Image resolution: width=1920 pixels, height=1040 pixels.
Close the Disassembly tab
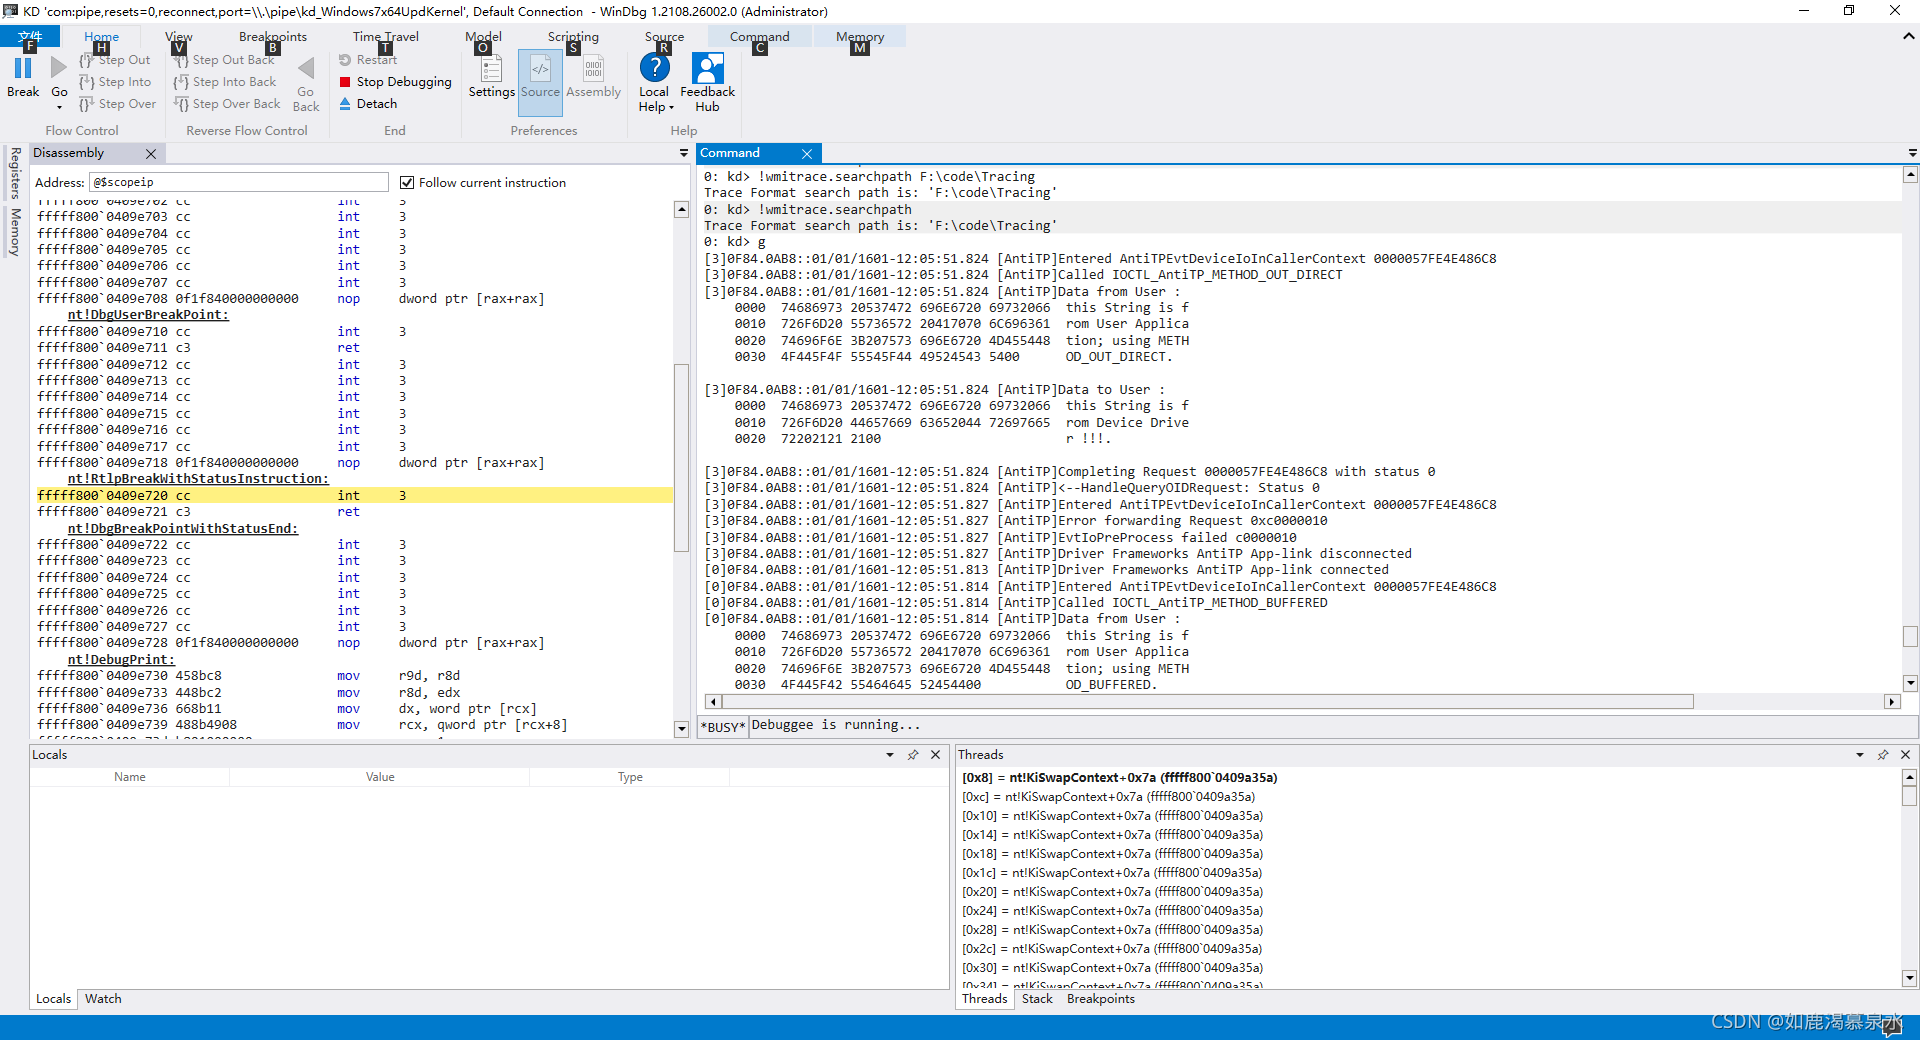(151, 153)
